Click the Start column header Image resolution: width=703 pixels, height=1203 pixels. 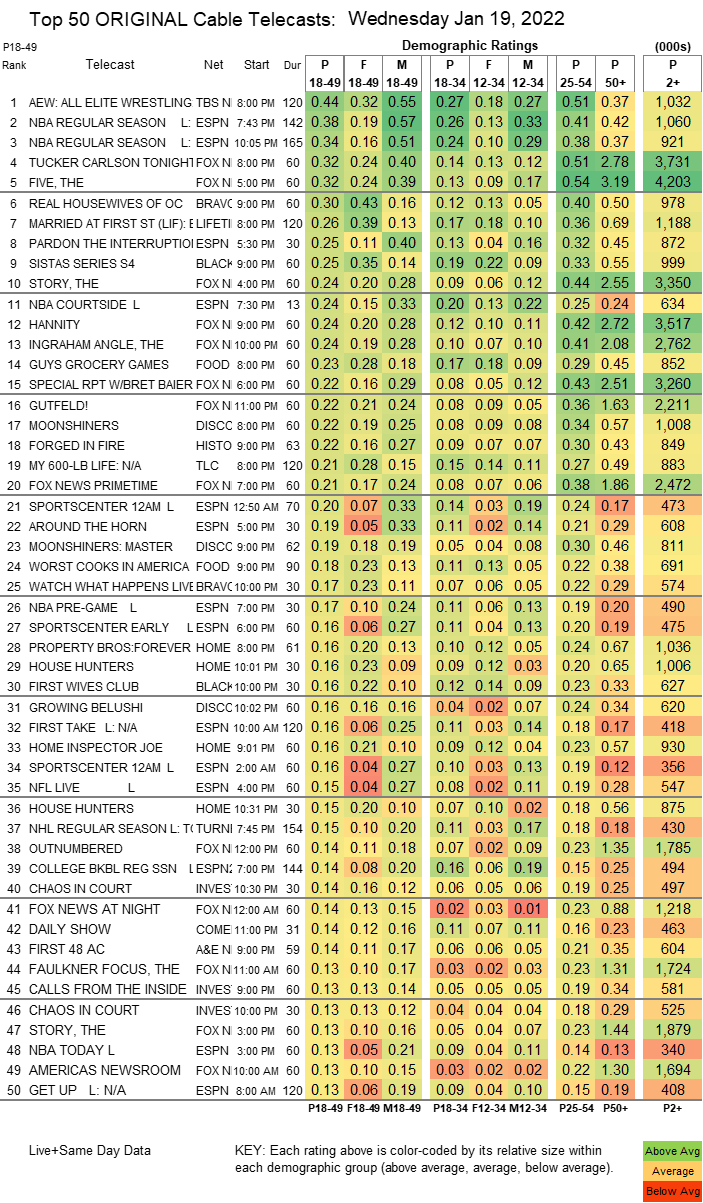(257, 64)
